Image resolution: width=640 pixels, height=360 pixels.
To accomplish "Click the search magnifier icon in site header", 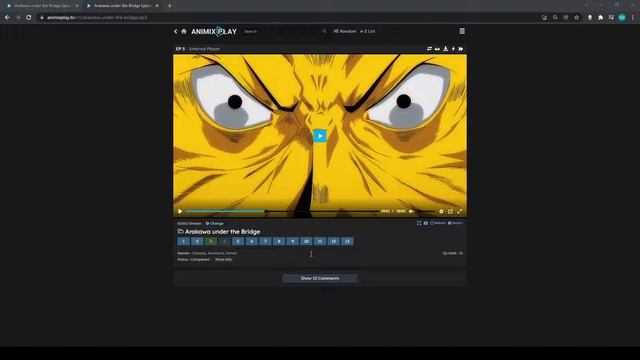I will pos(324,31).
